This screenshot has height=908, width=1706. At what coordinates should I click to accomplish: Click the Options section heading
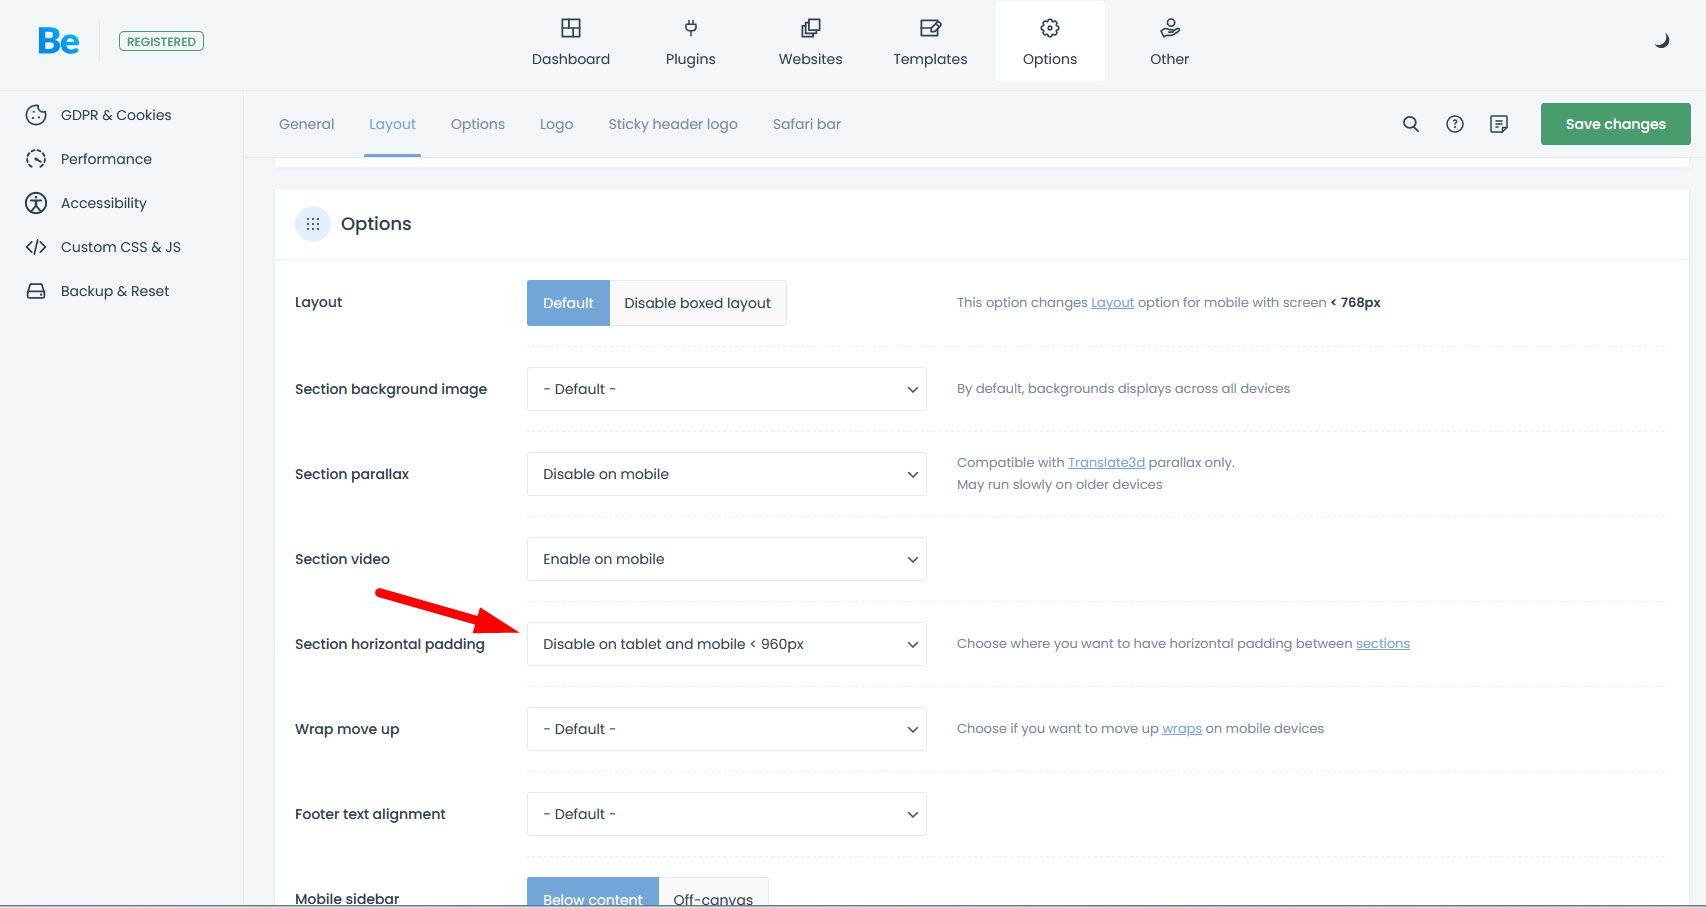click(376, 224)
